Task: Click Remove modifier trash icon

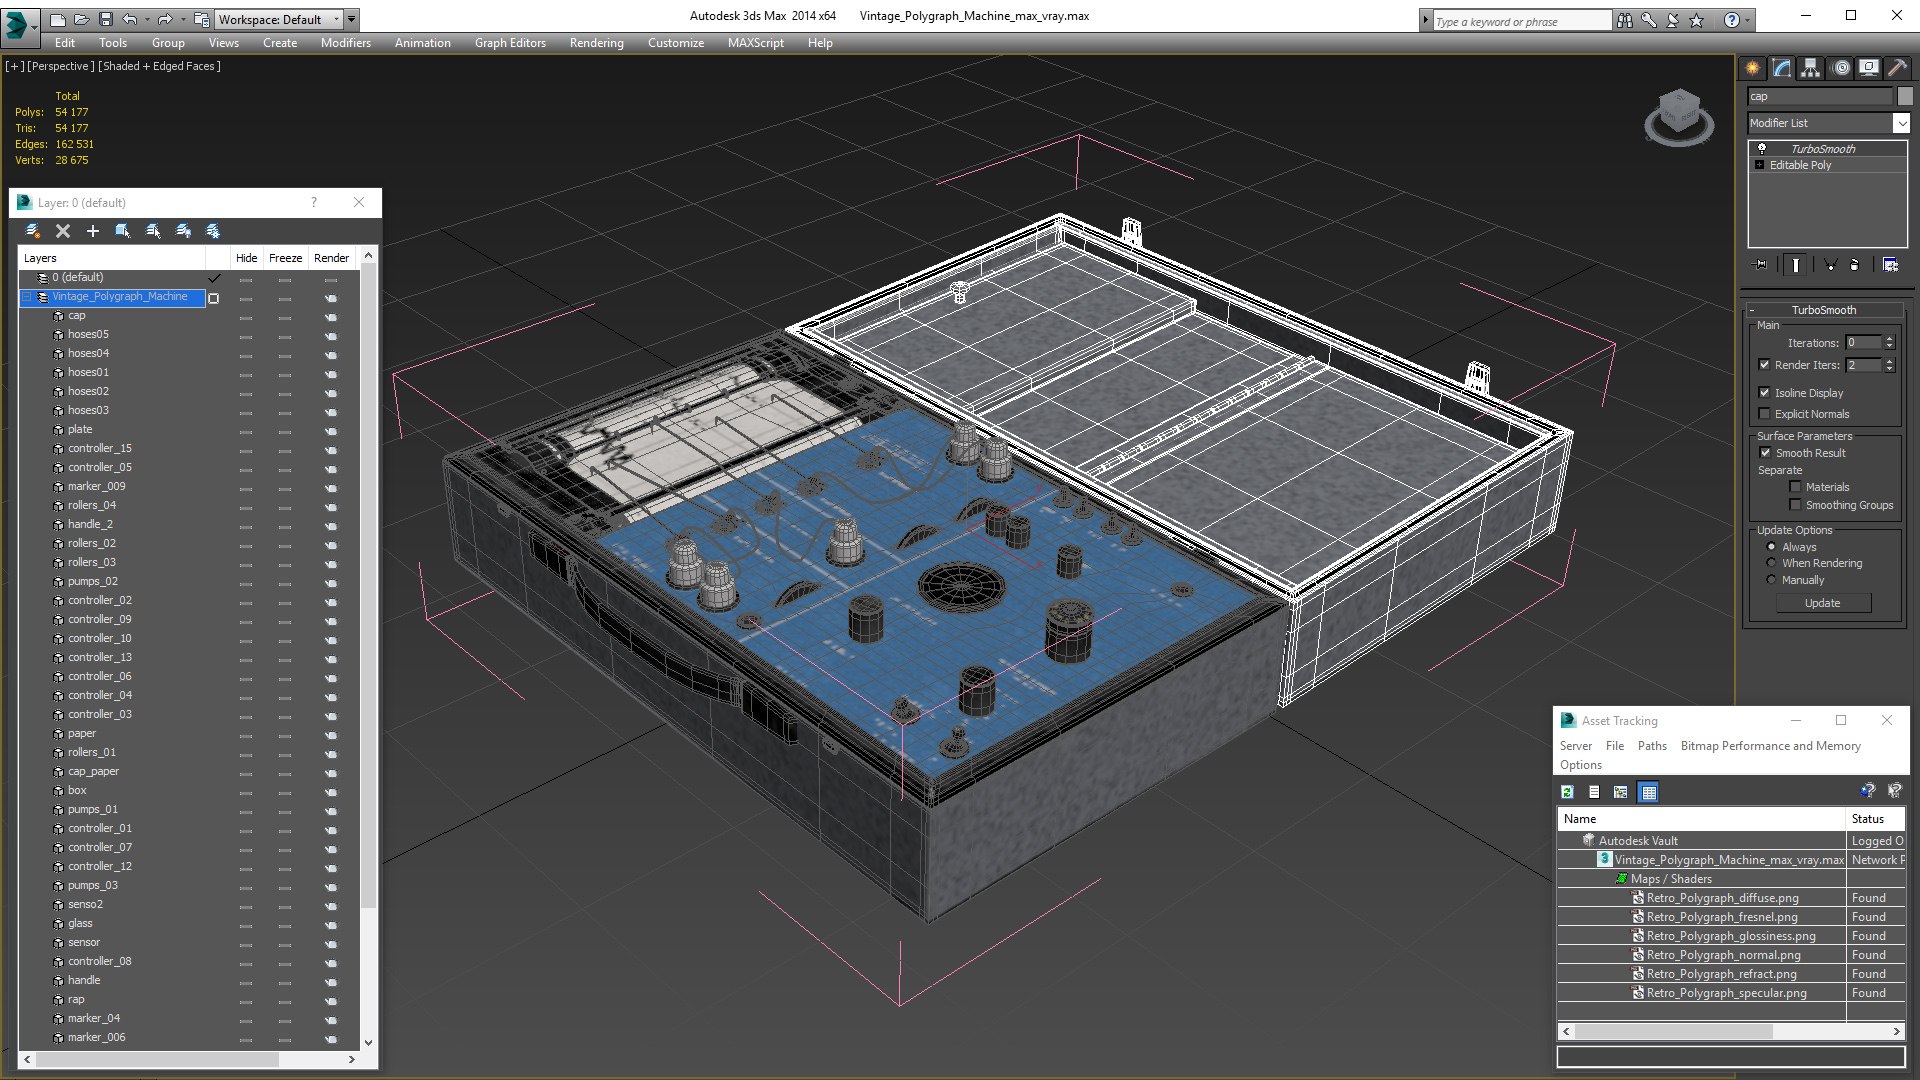Action: (x=1854, y=265)
